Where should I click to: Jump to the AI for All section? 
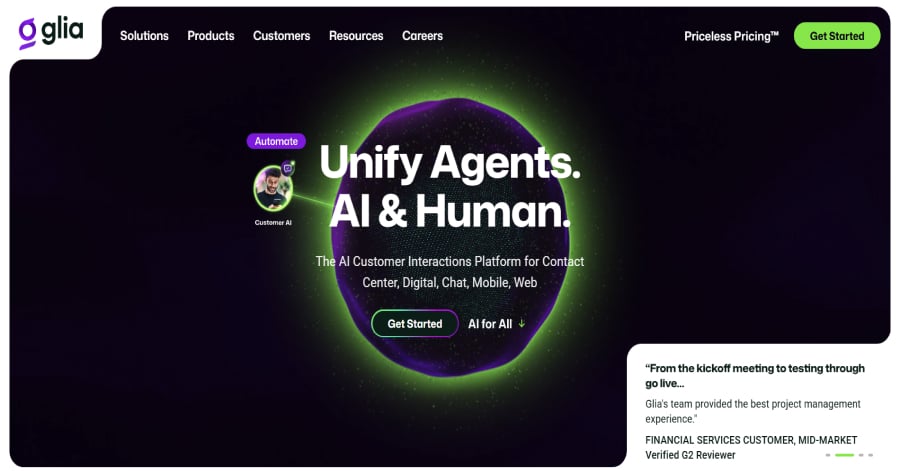click(490, 324)
